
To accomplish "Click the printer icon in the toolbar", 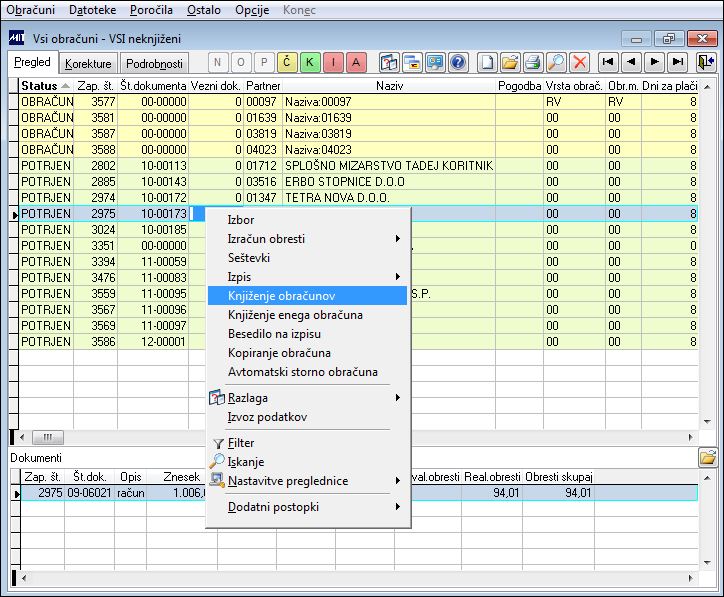I will click(533, 62).
